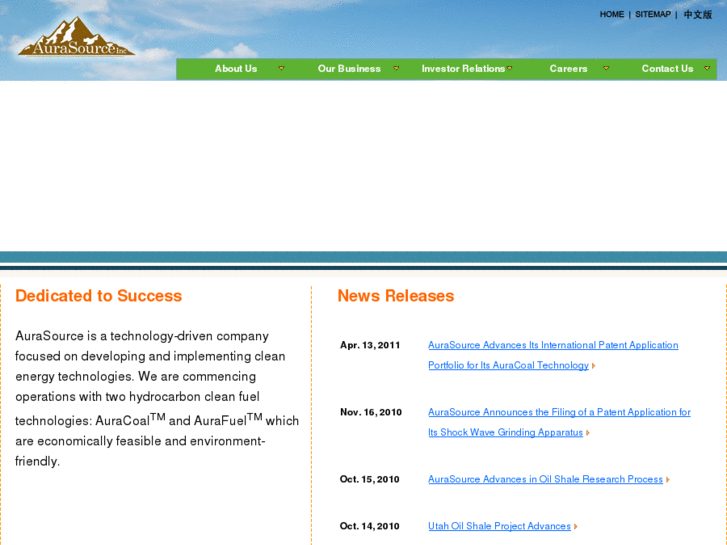Open the Our Business menu
Screen dimensions: 727x545
[349, 69]
